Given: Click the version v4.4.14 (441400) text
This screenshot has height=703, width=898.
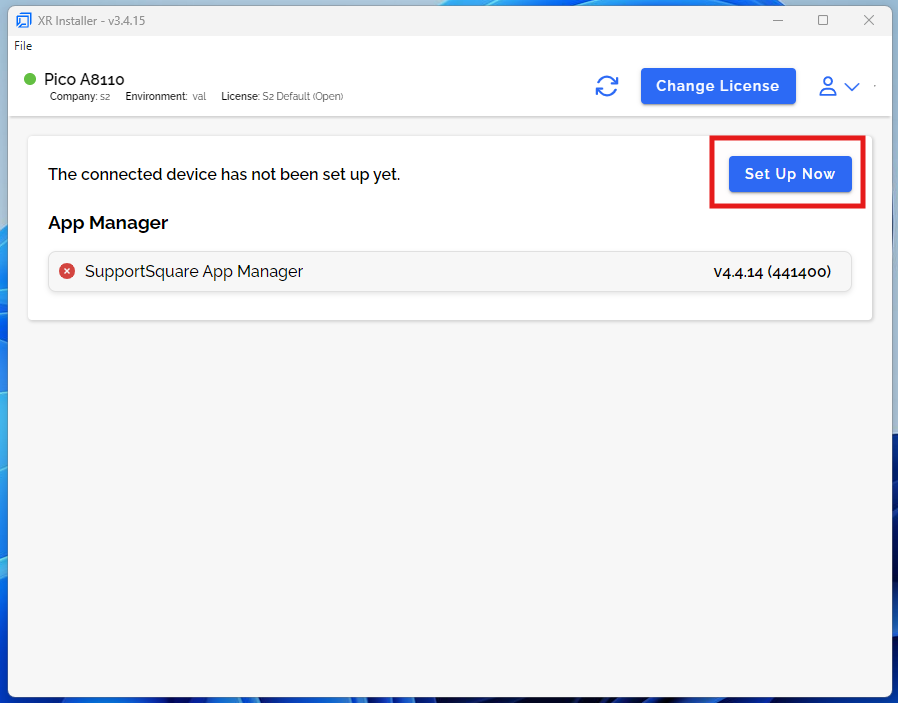Looking at the screenshot, I should point(772,272).
